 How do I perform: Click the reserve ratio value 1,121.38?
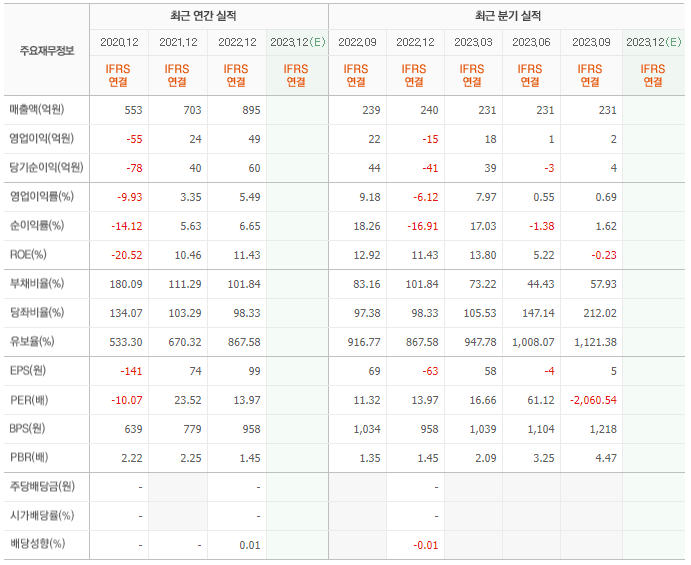[x=595, y=342]
